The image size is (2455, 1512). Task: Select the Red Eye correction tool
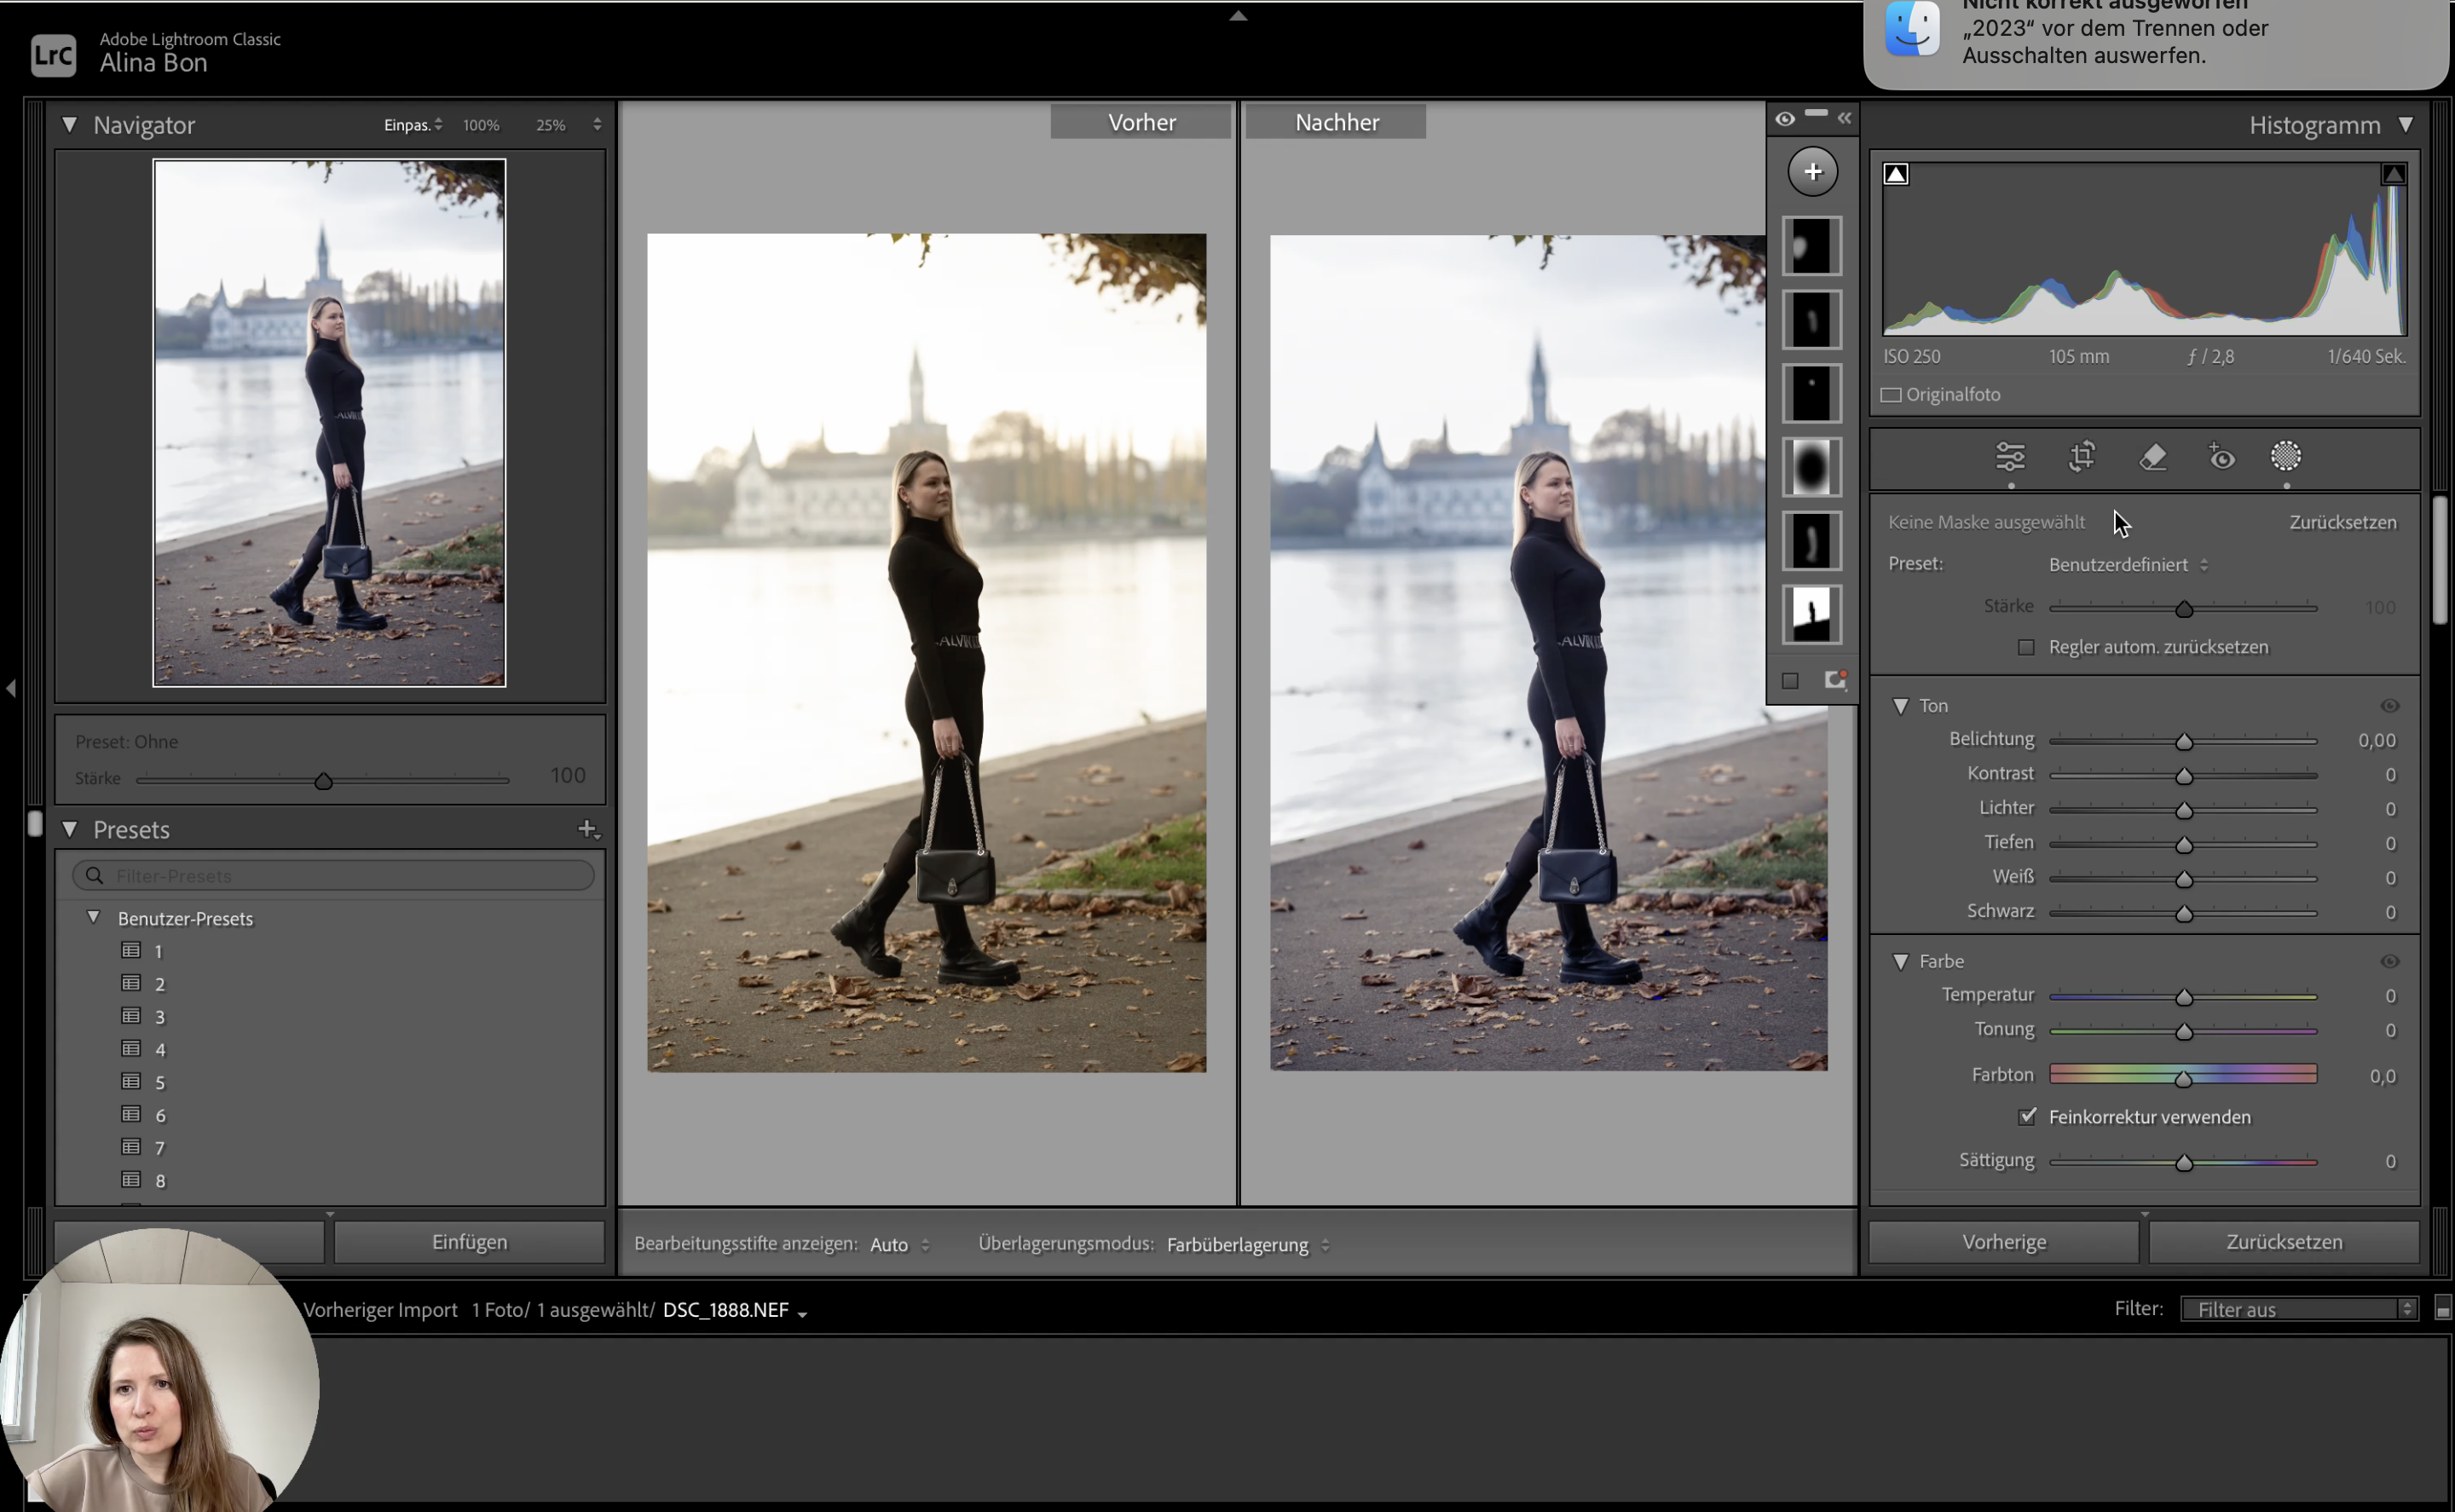(x=2221, y=457)
